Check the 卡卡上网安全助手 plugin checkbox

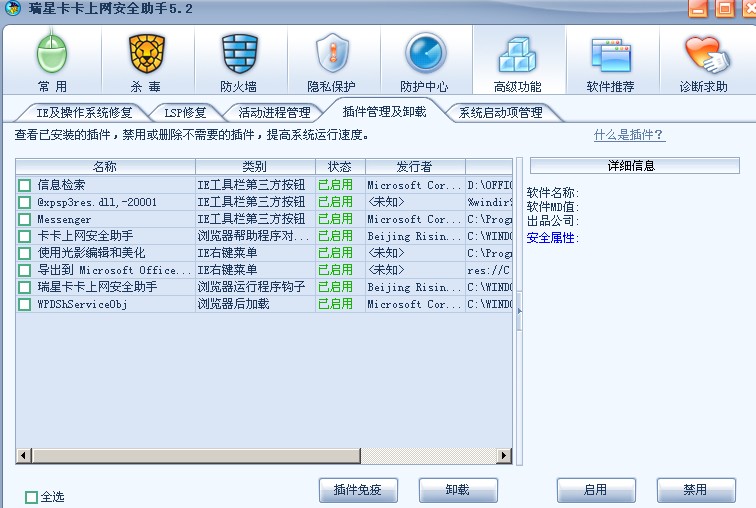click(x=24, y=236)
